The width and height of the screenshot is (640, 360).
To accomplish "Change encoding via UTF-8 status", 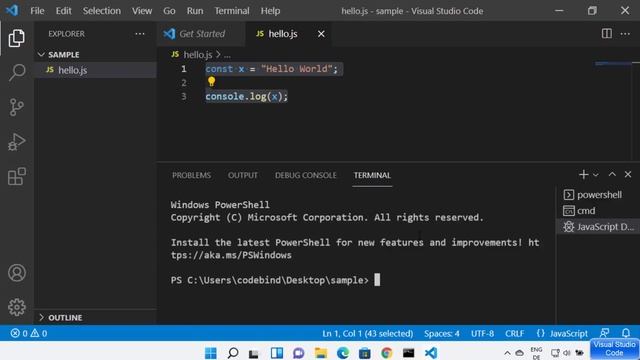I will coord(482,333).
